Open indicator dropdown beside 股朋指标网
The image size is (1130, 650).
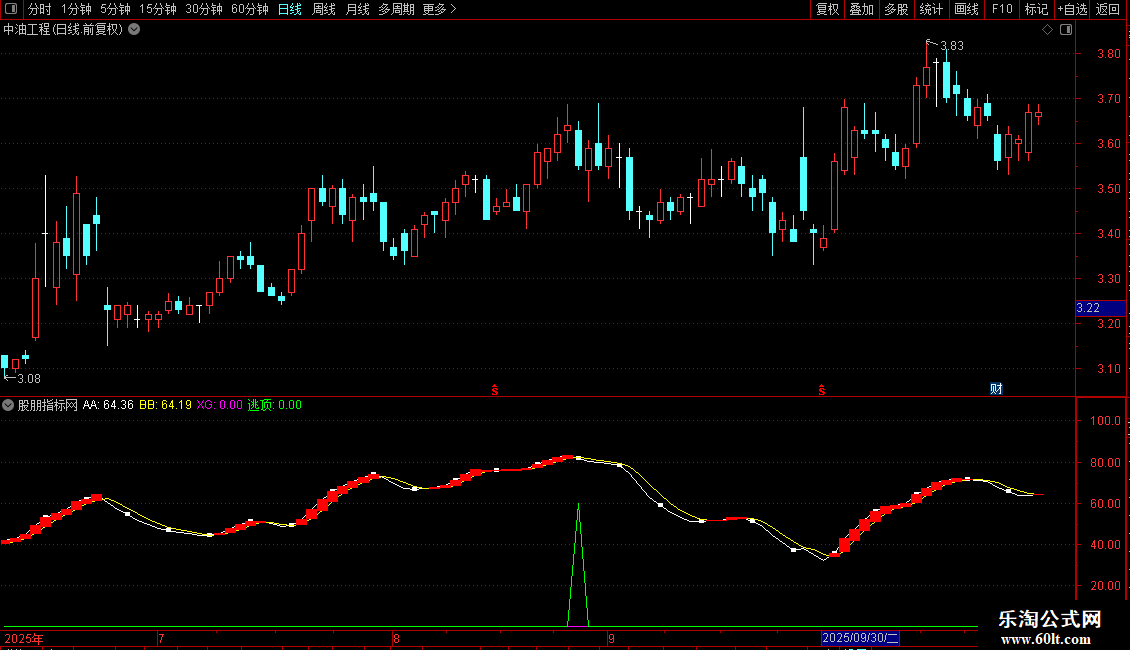(8, 405)
